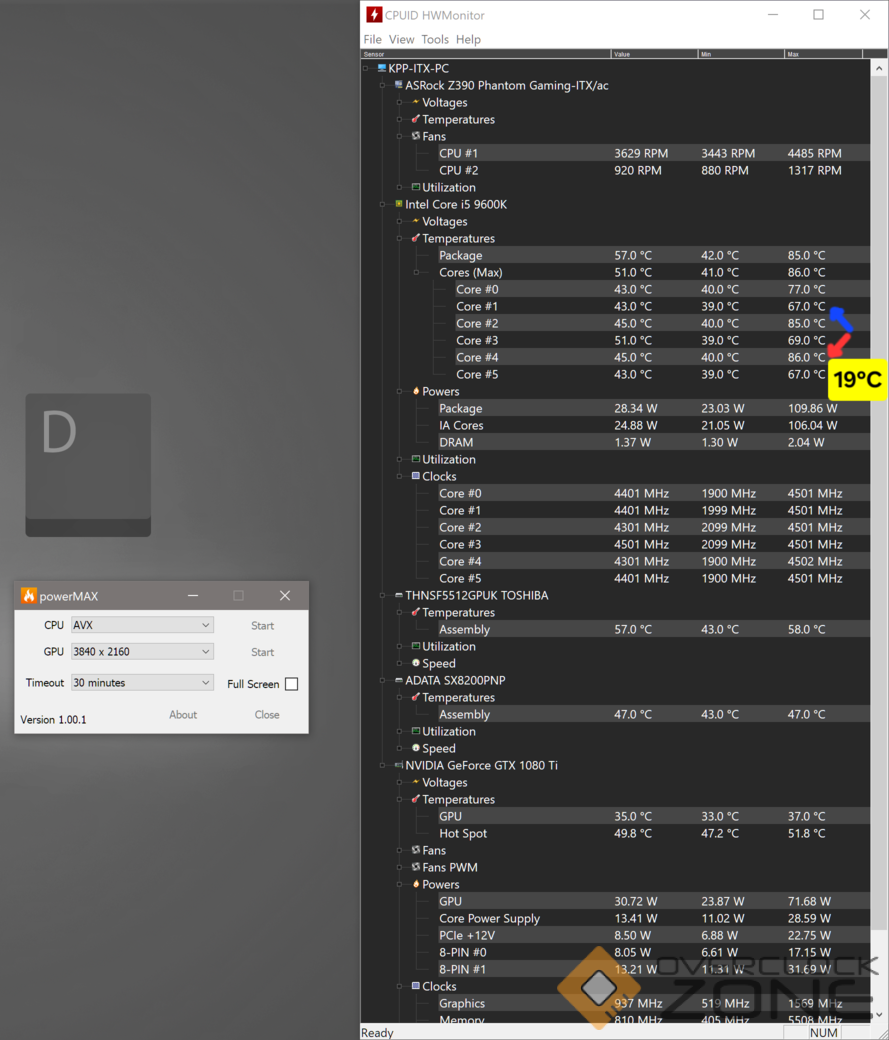The image size is (889, 1040).
Task: Click the Clocks icon under Intel Core i5
Action: point(416,476)
